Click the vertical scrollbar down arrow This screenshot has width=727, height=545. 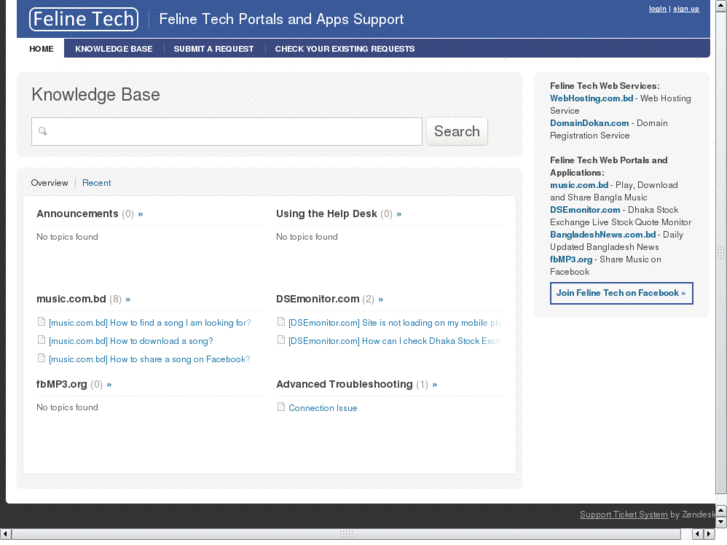[721, 523]
